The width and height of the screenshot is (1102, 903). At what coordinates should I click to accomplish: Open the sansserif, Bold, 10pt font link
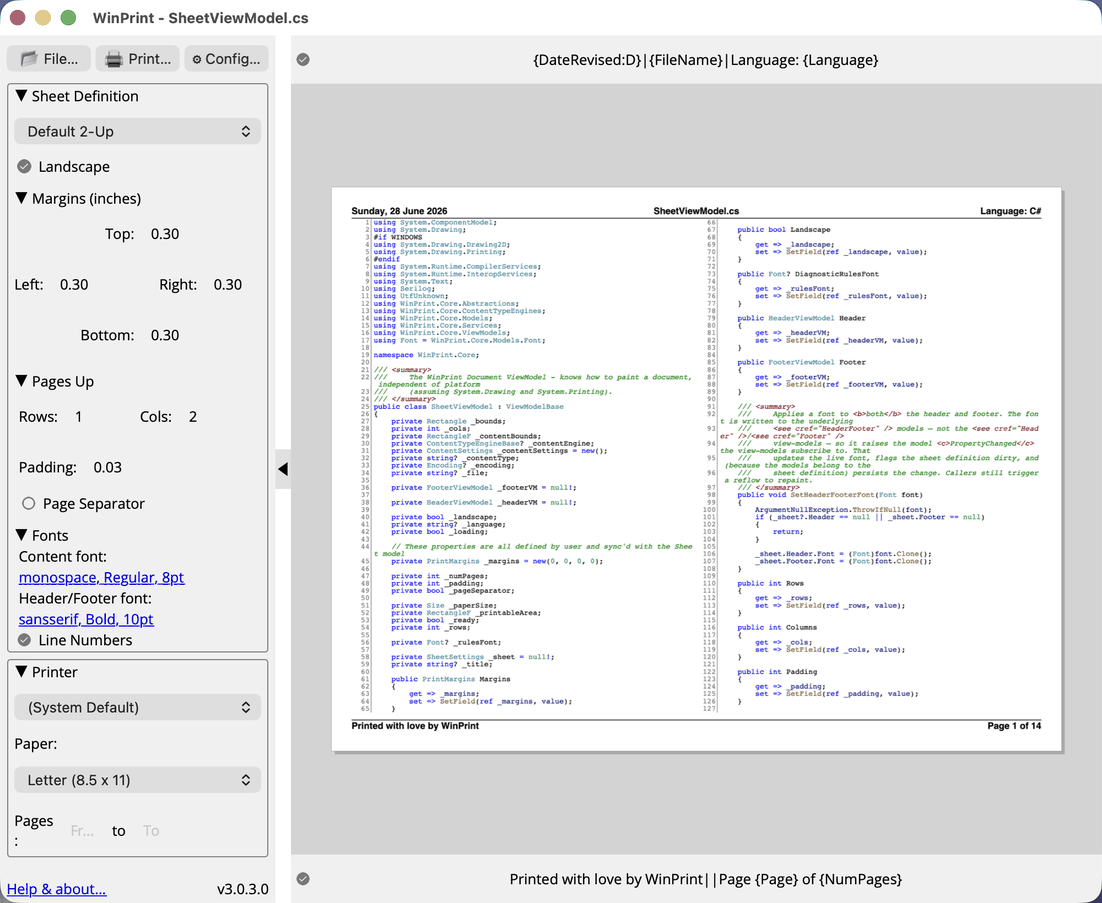coord(86,619)
